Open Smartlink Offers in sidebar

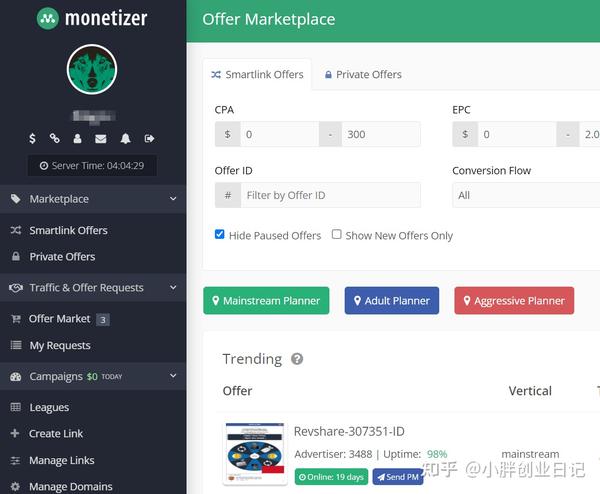pos(68,230)
